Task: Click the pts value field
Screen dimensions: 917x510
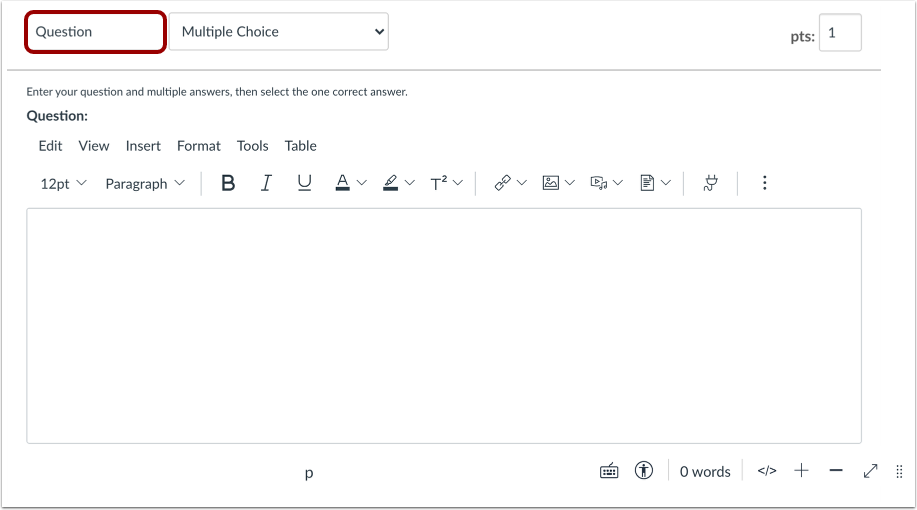Action: (840, 33)
